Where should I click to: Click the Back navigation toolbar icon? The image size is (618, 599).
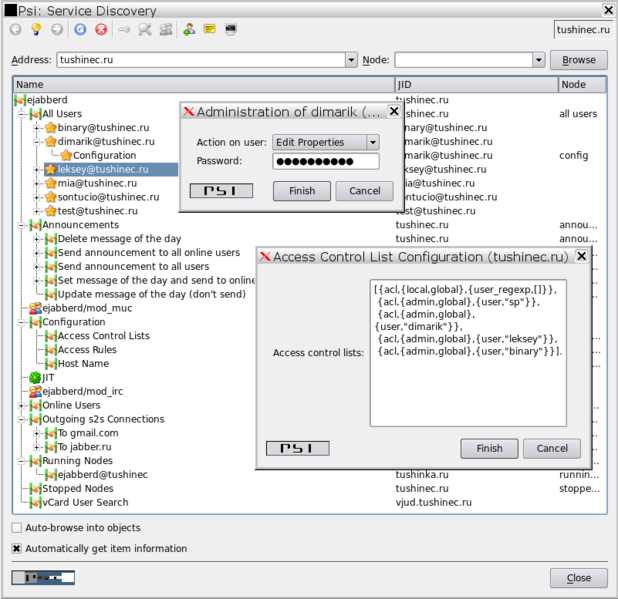point(15,30)
